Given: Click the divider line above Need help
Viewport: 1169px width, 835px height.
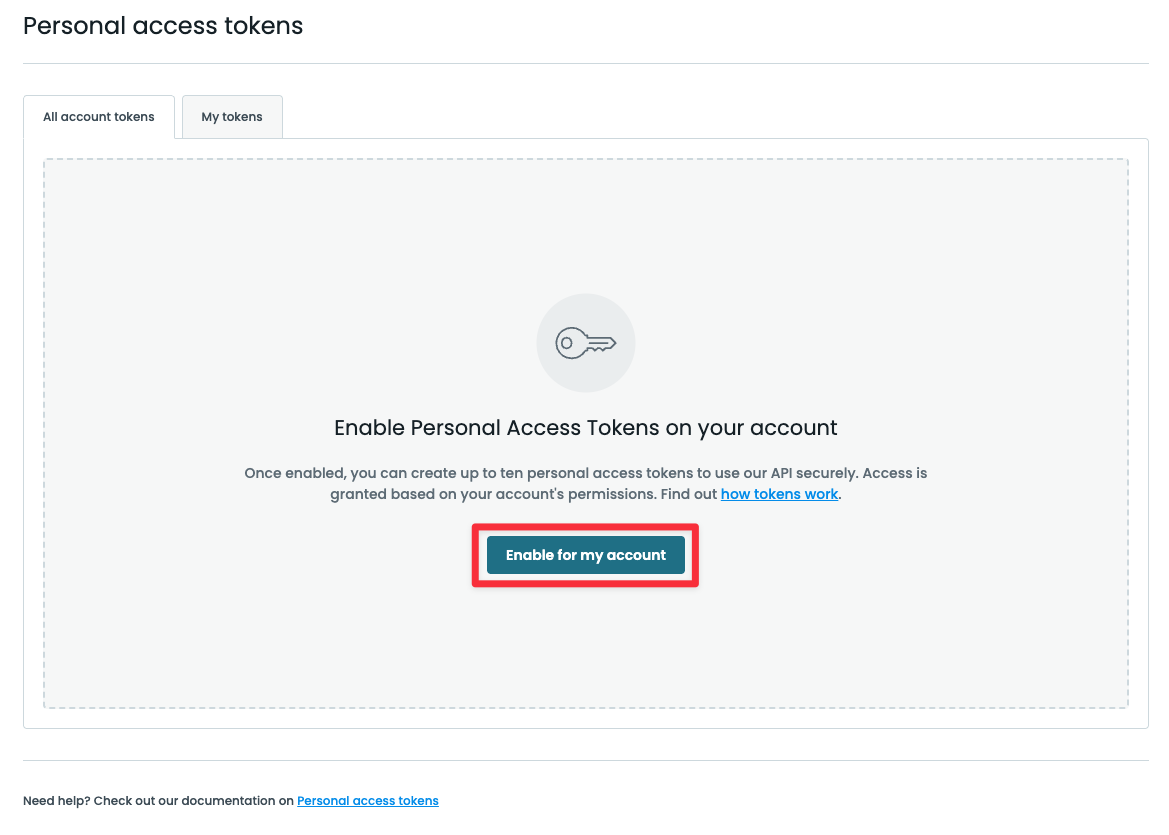Looking at the screenshot, I should tap(586, 761).
